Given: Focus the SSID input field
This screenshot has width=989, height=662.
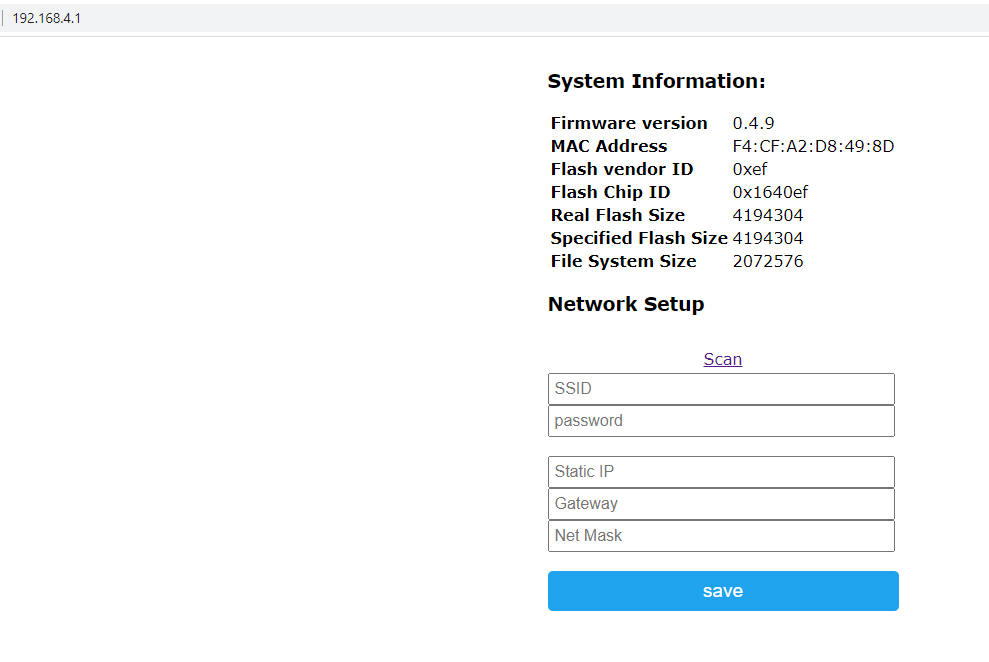Looking at the screenshot, I should (721, 389).
